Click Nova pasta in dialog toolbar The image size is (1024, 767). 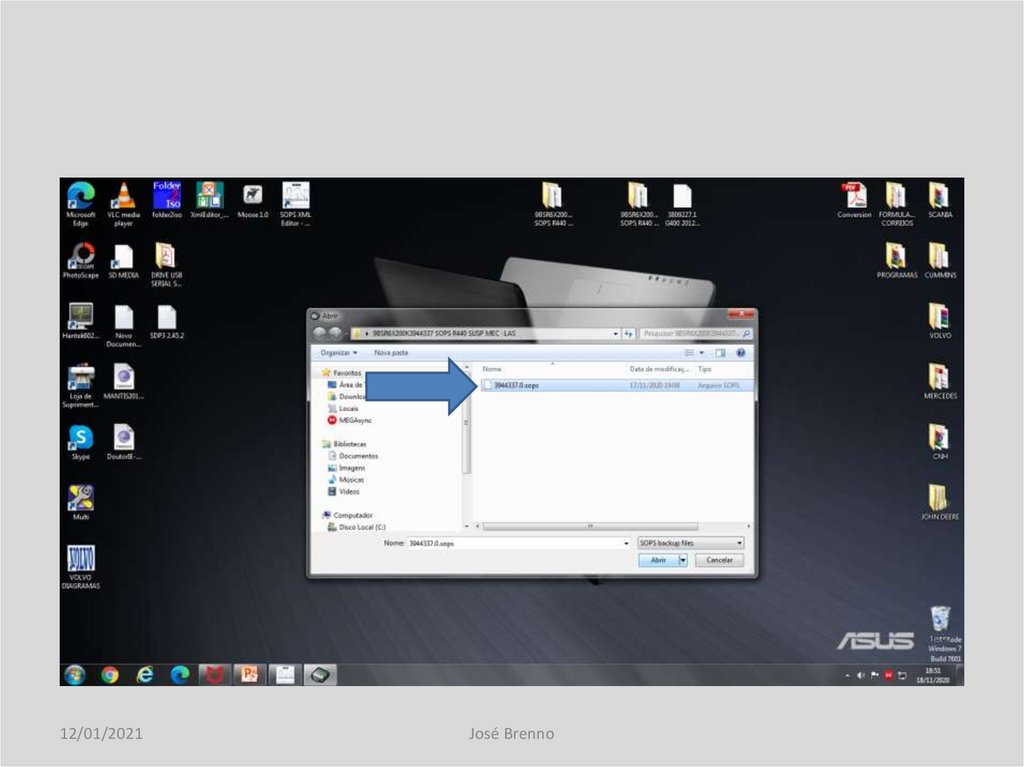[x=391, y=353]
